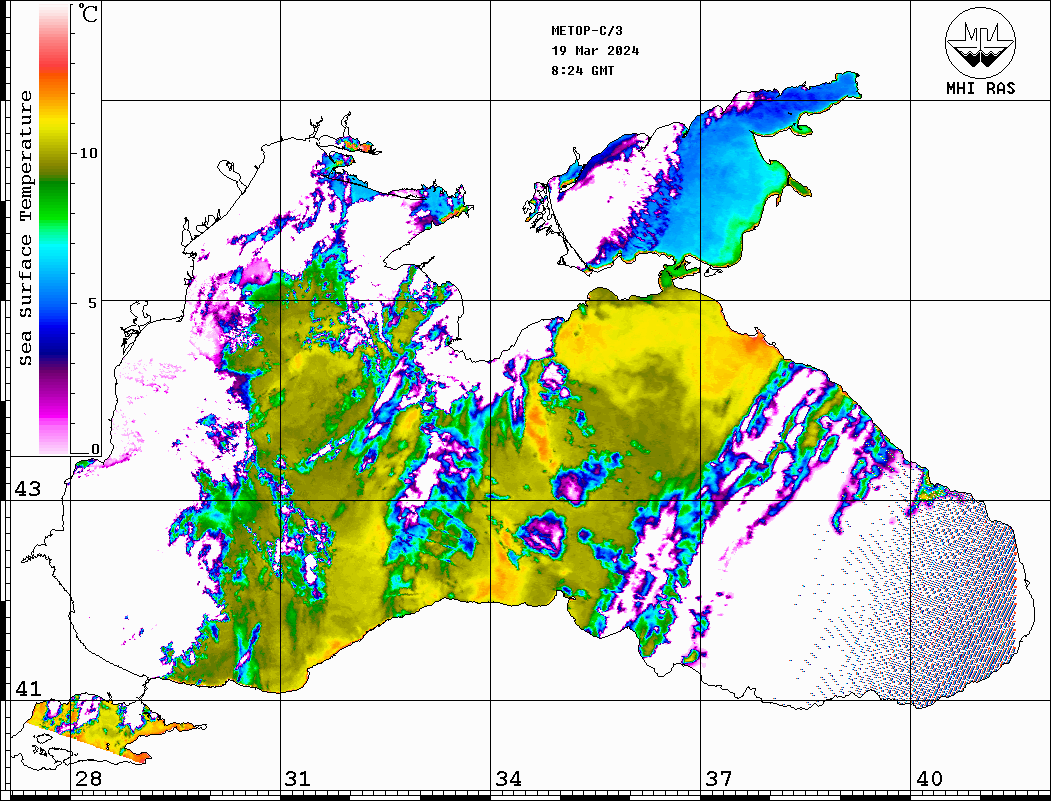Click the '5' tick on temperature scale
The image size is (1051, 801).
click(x=93, y=303)
